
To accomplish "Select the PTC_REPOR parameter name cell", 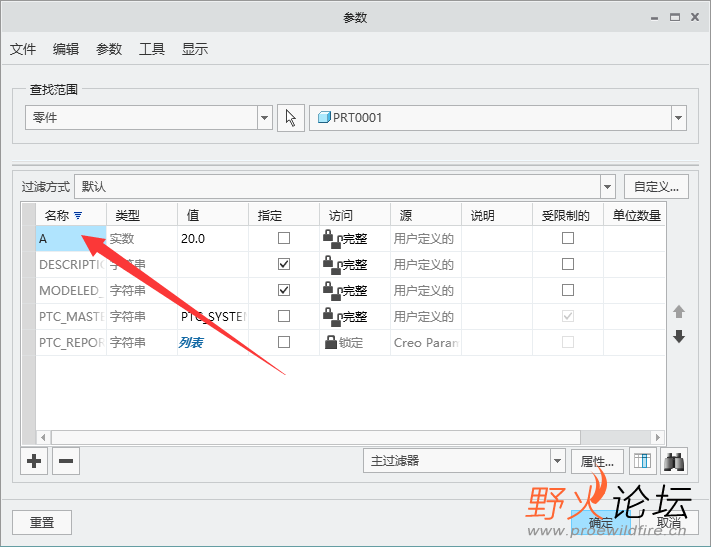I will tap(71, 342).
